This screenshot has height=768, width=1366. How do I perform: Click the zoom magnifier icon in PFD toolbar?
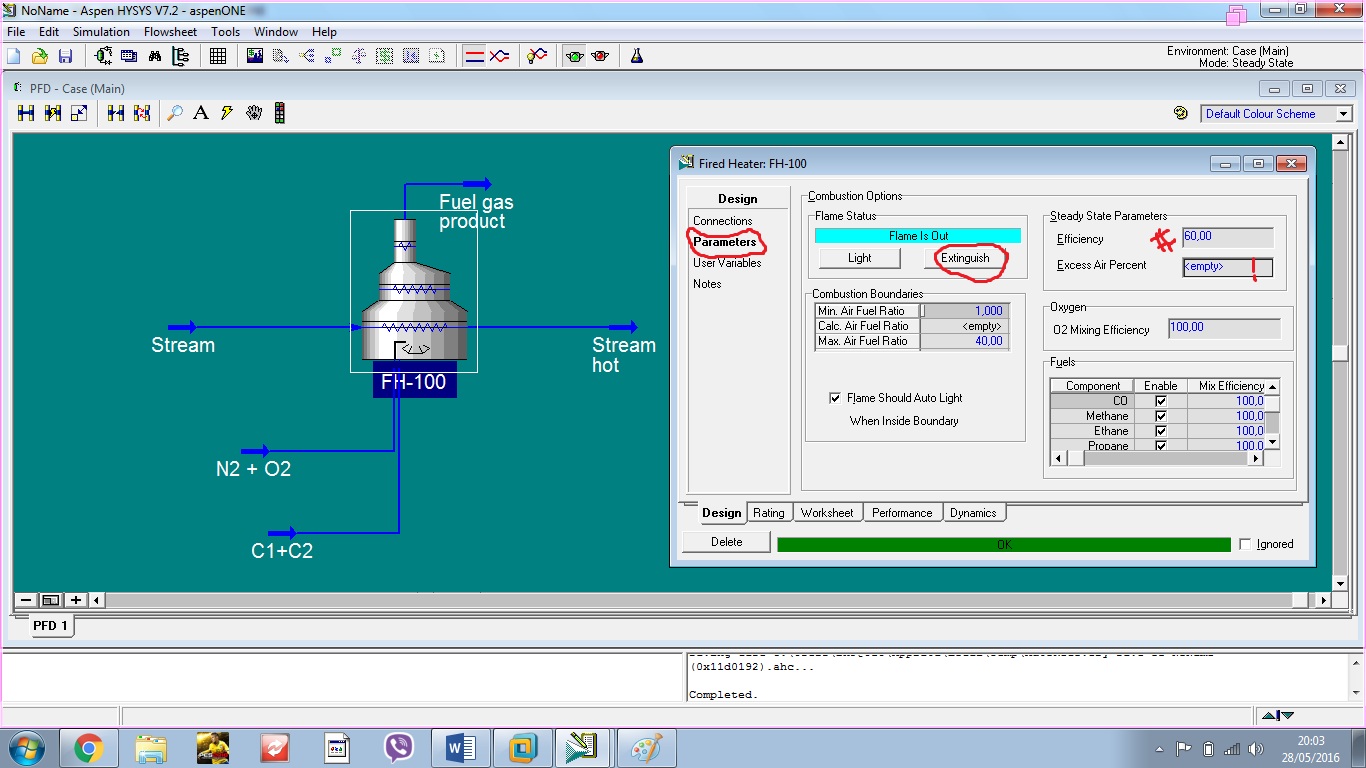(x=175, y=113)
